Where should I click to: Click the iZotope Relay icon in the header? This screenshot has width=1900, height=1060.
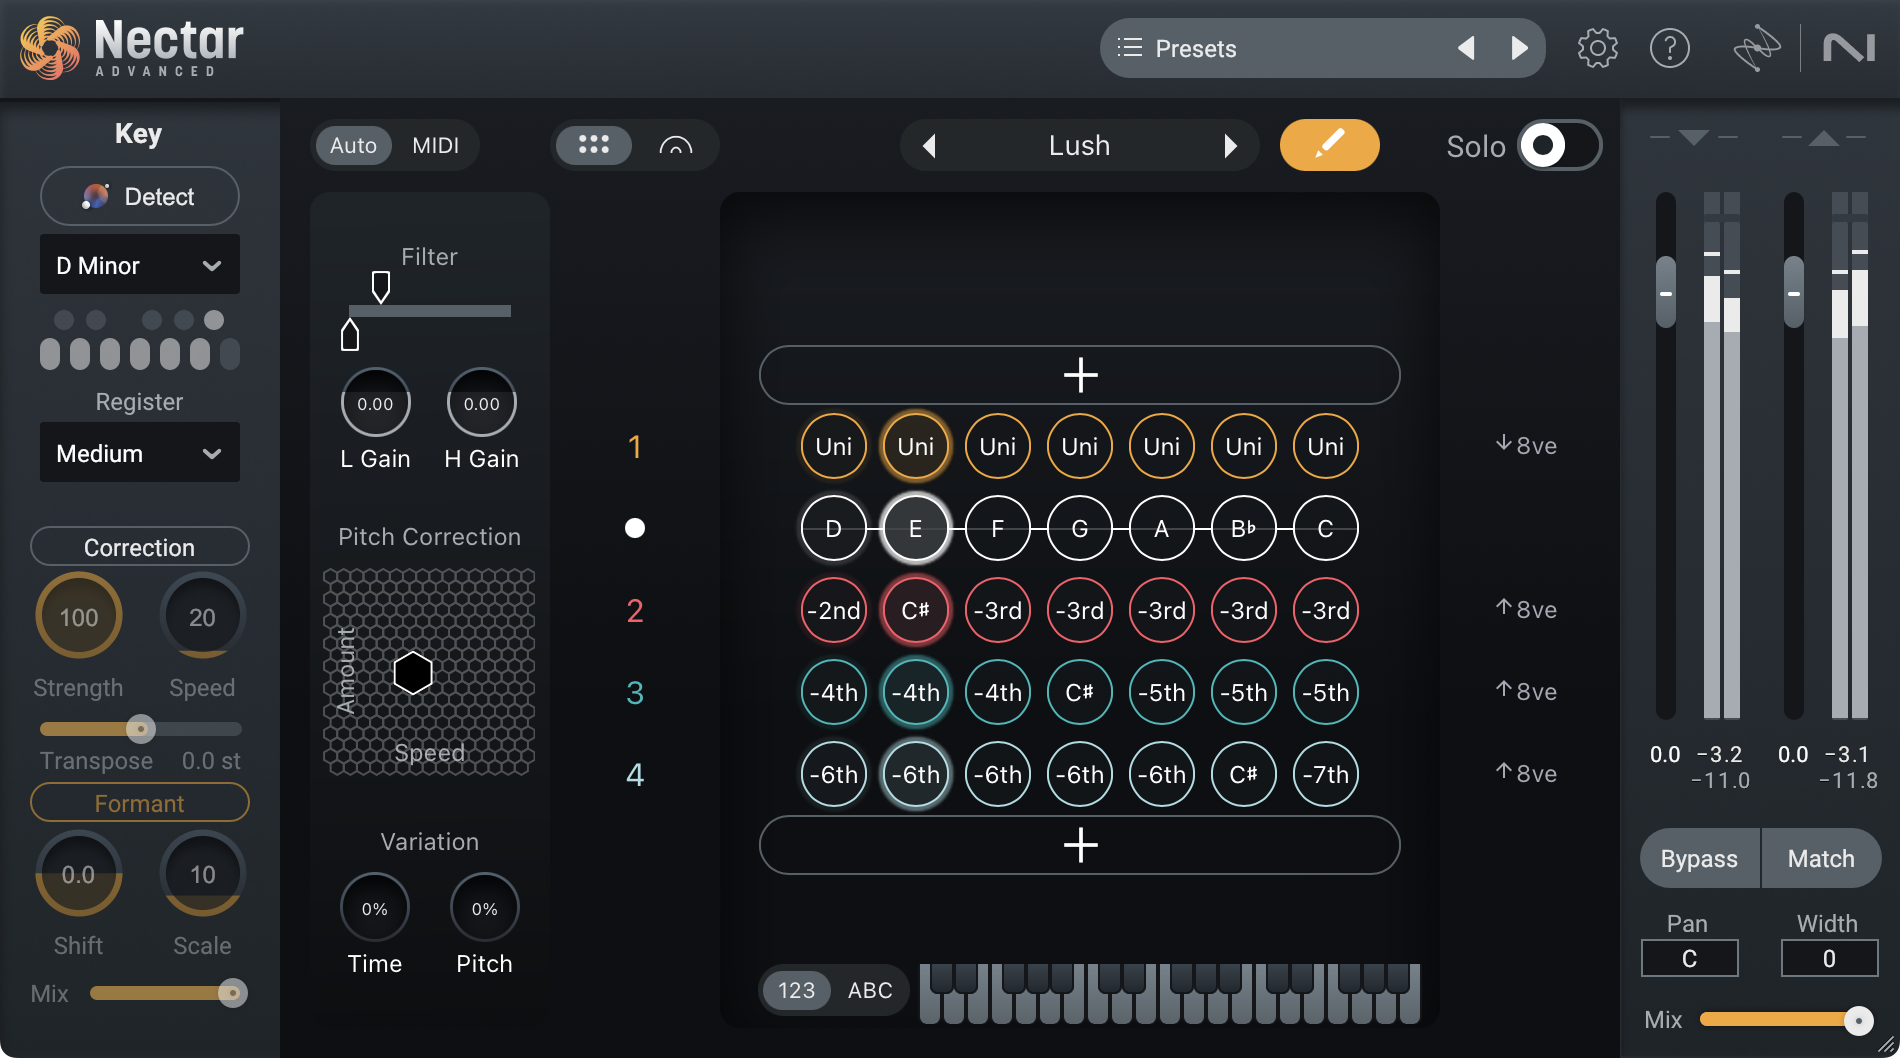point(1757,47)
